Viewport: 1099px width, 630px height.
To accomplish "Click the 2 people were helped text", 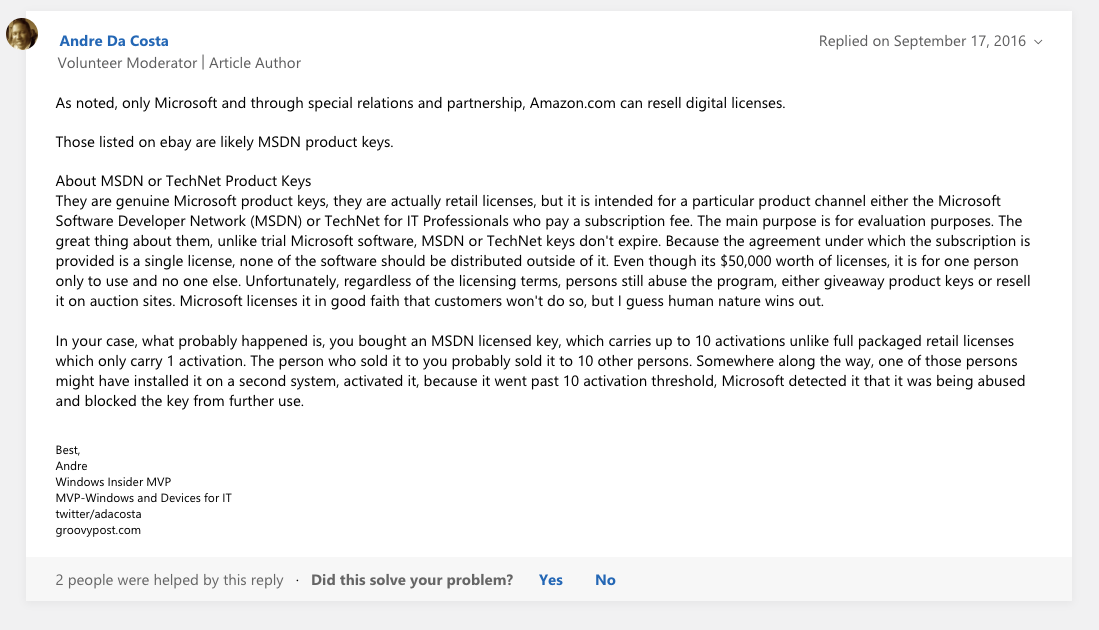I will pyautogui.click(x=169, y=580).
